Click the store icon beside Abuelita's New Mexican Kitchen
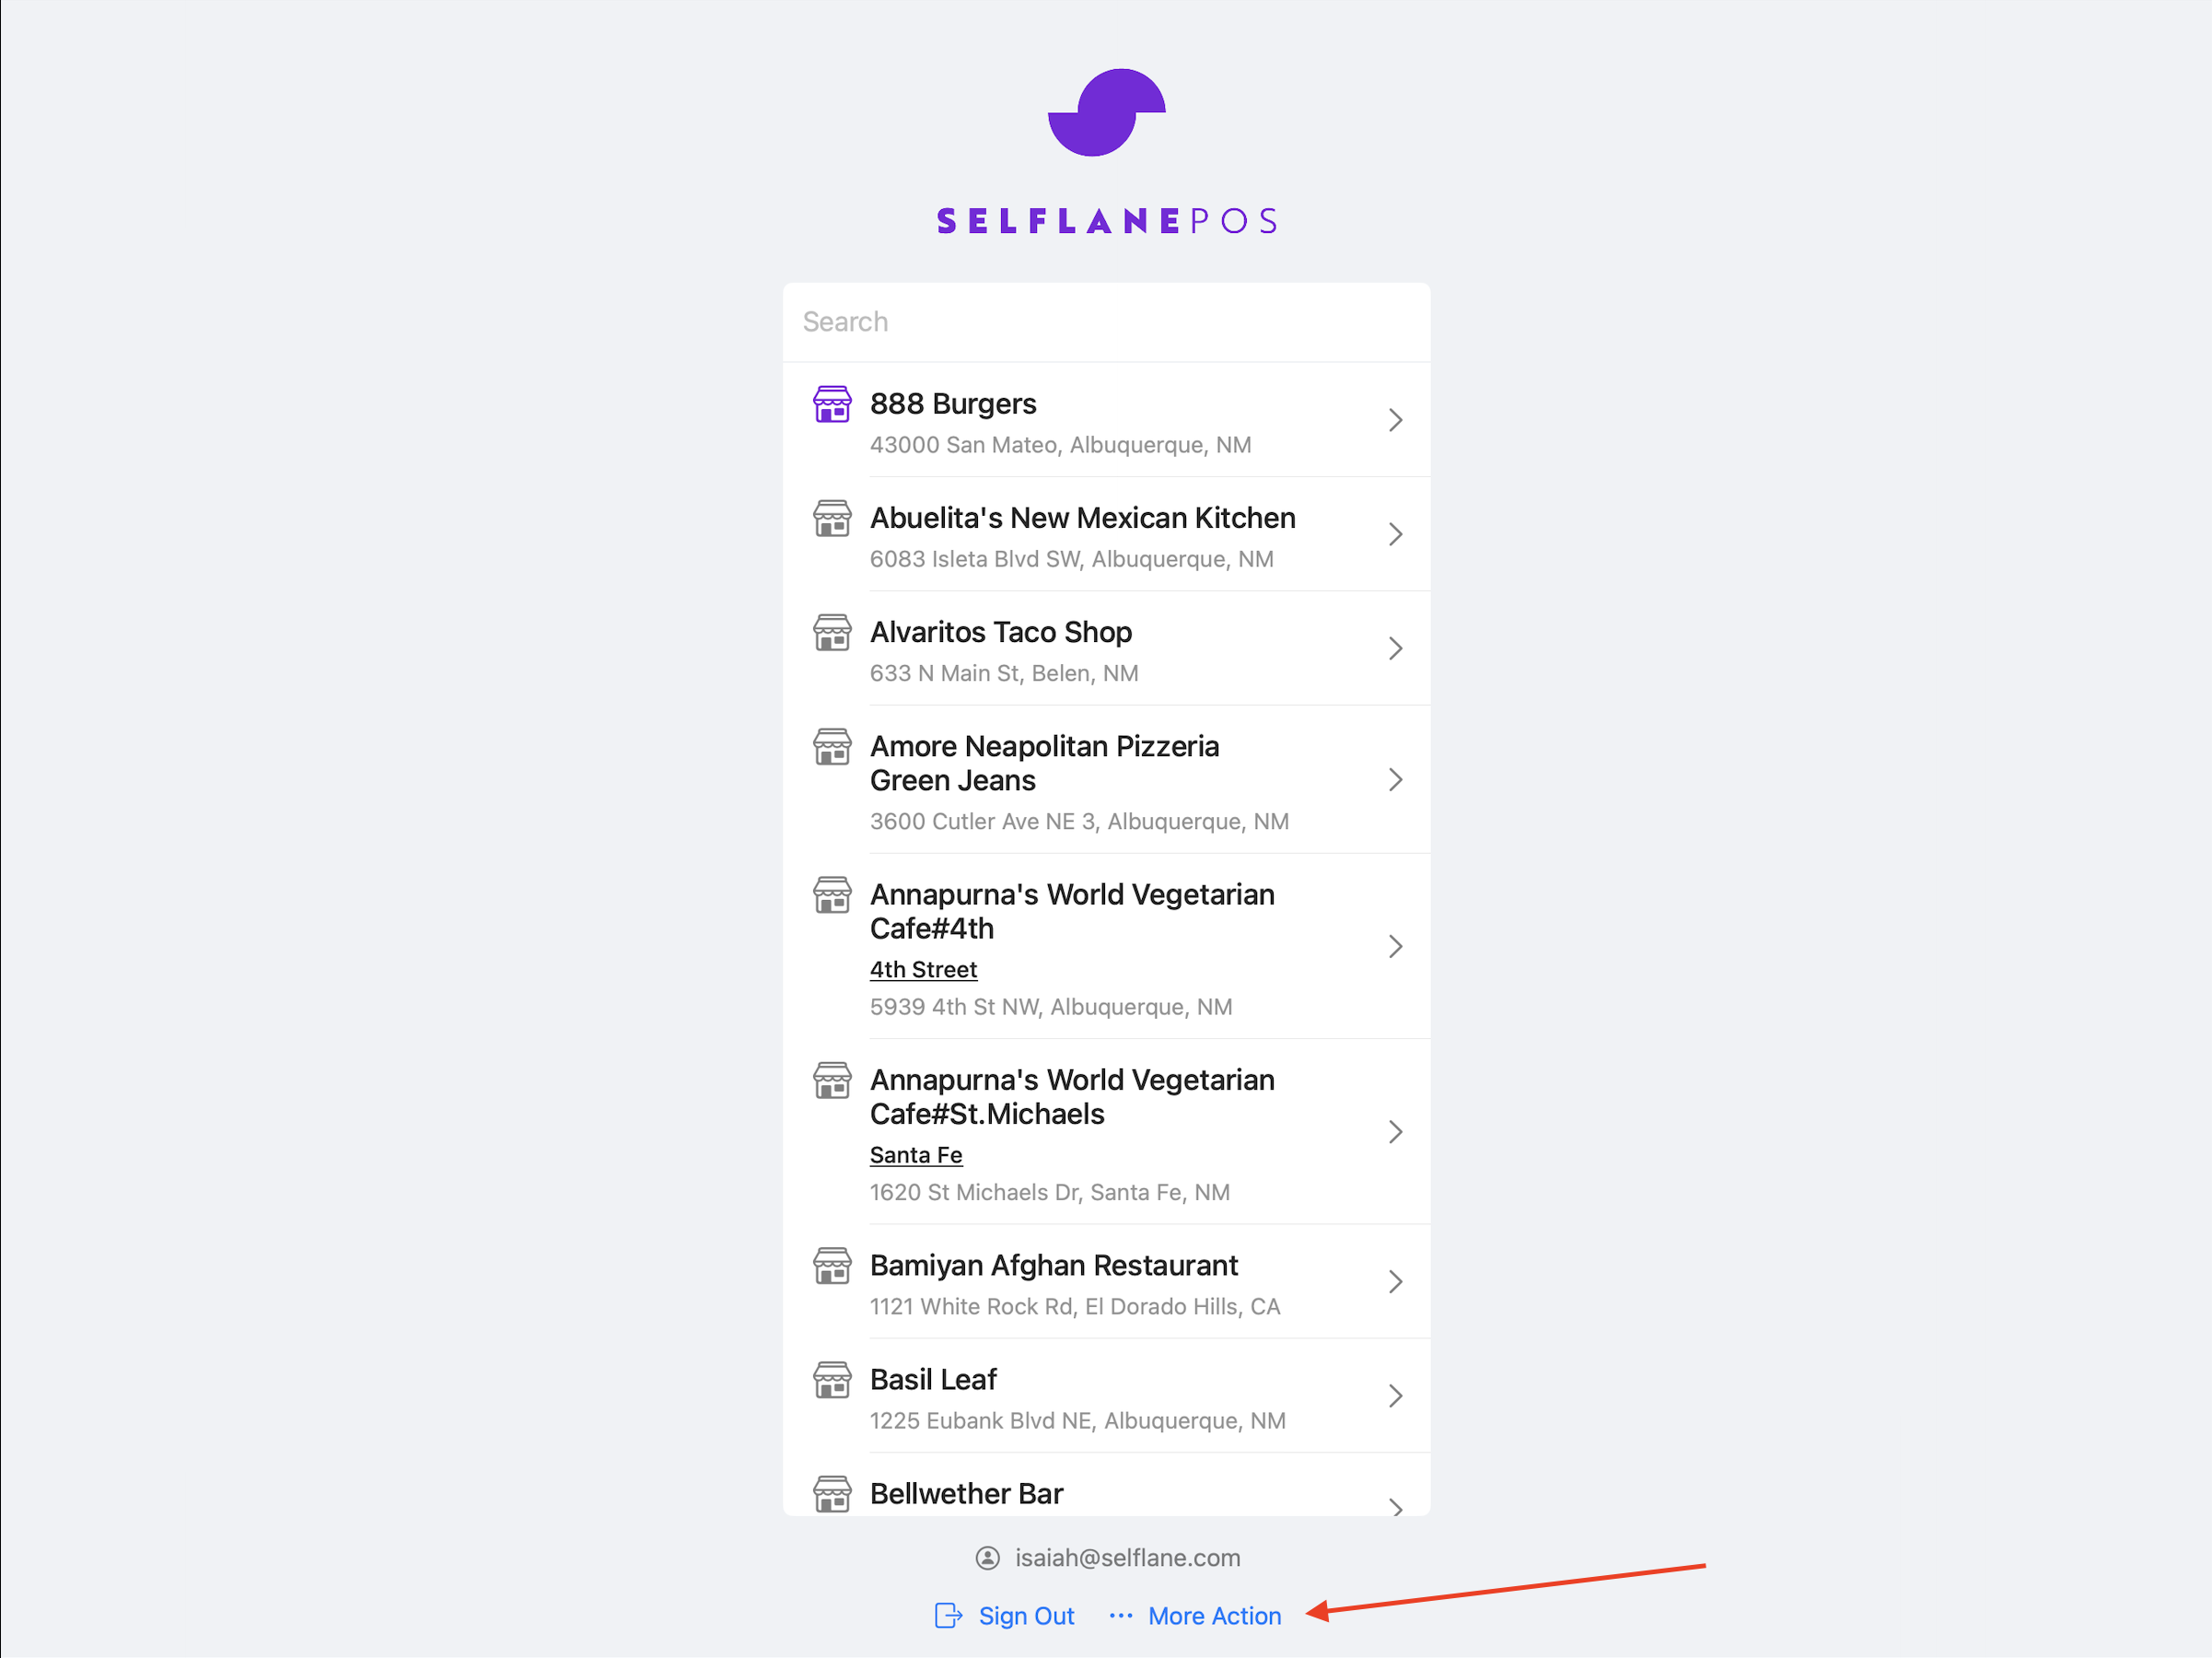2212x1658 pixels. [832, 519]
